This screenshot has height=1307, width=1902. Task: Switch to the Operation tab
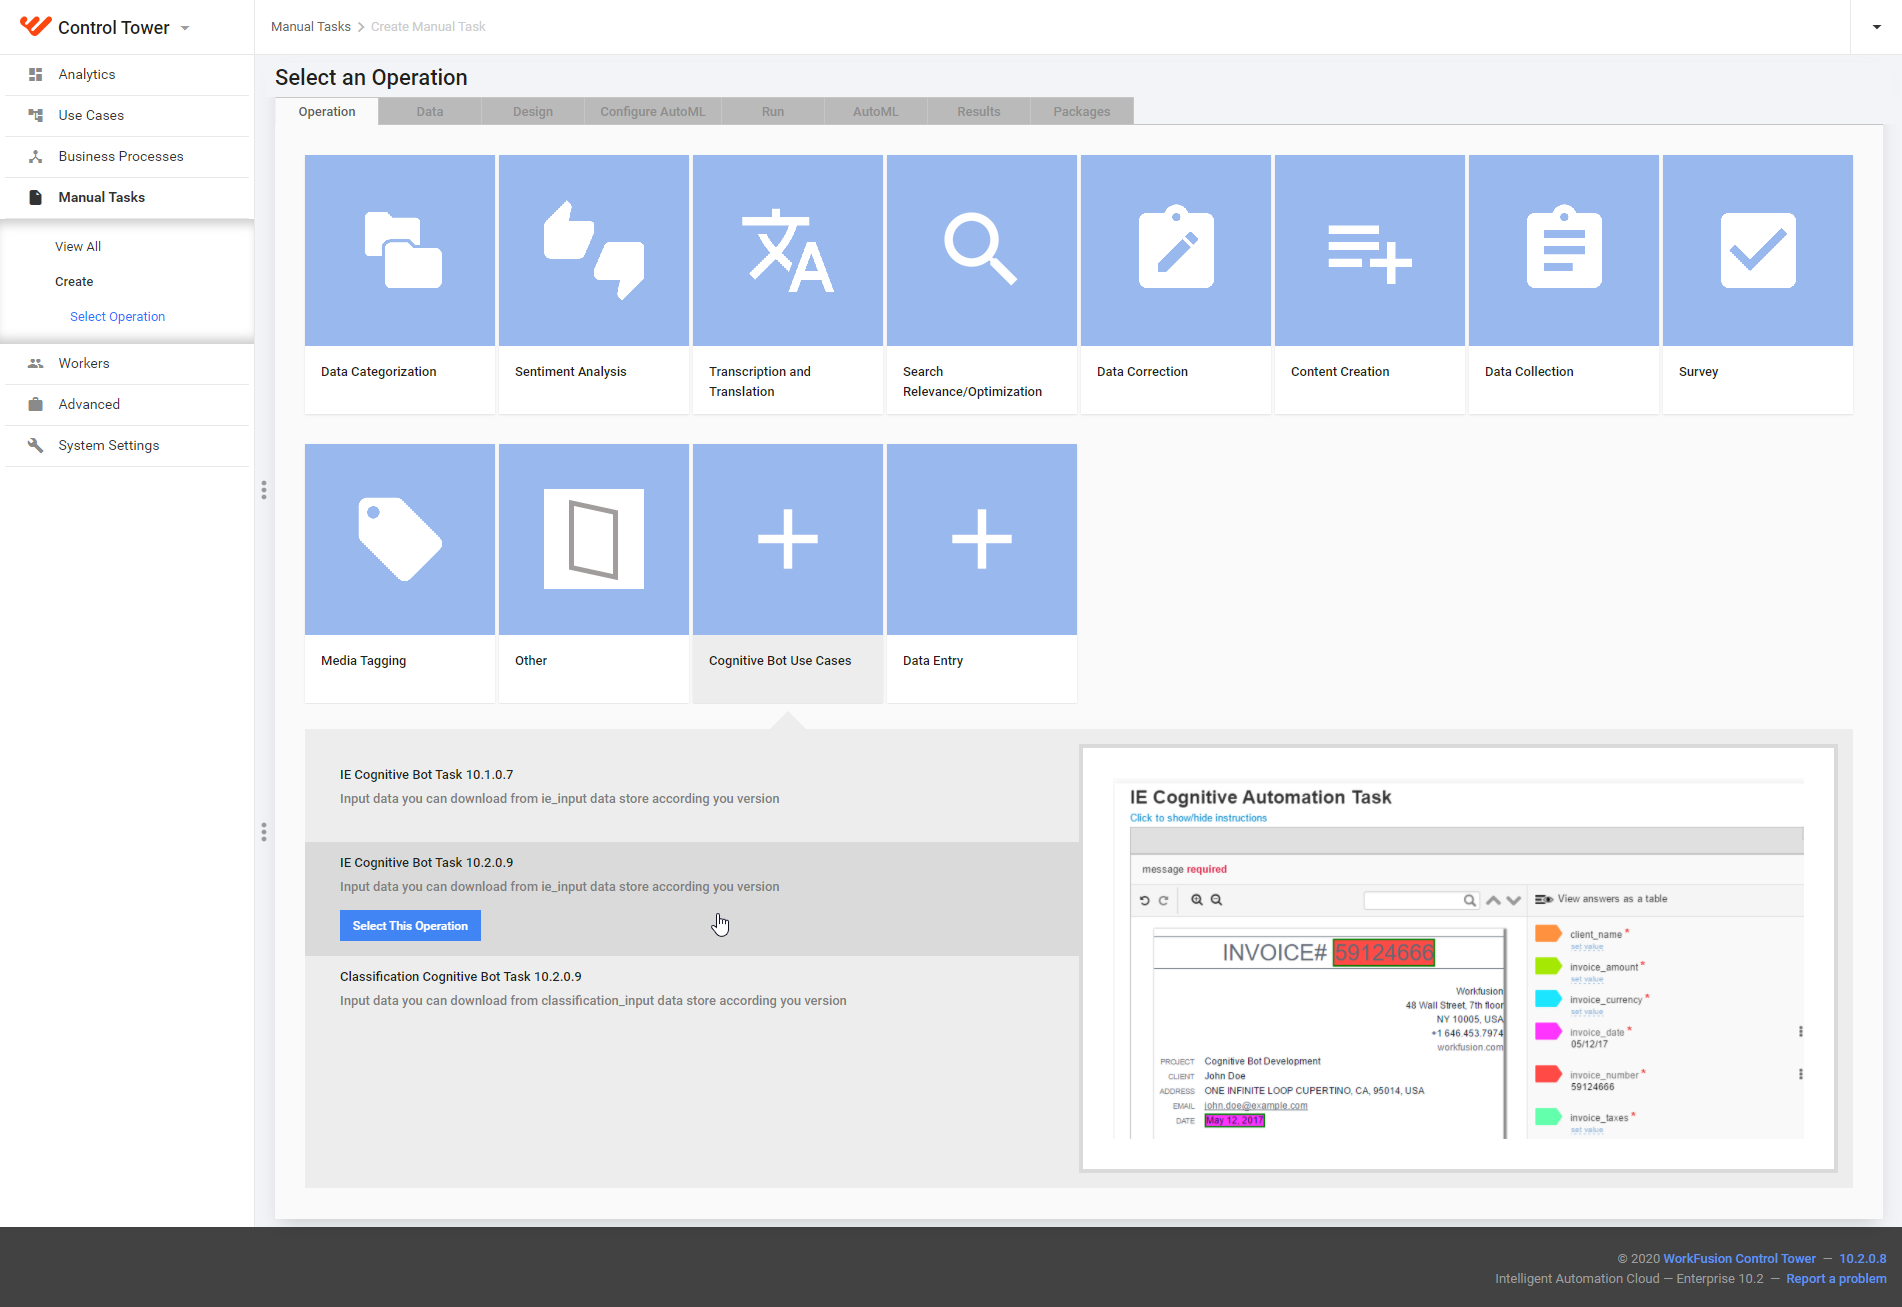(x=327, y=111)
